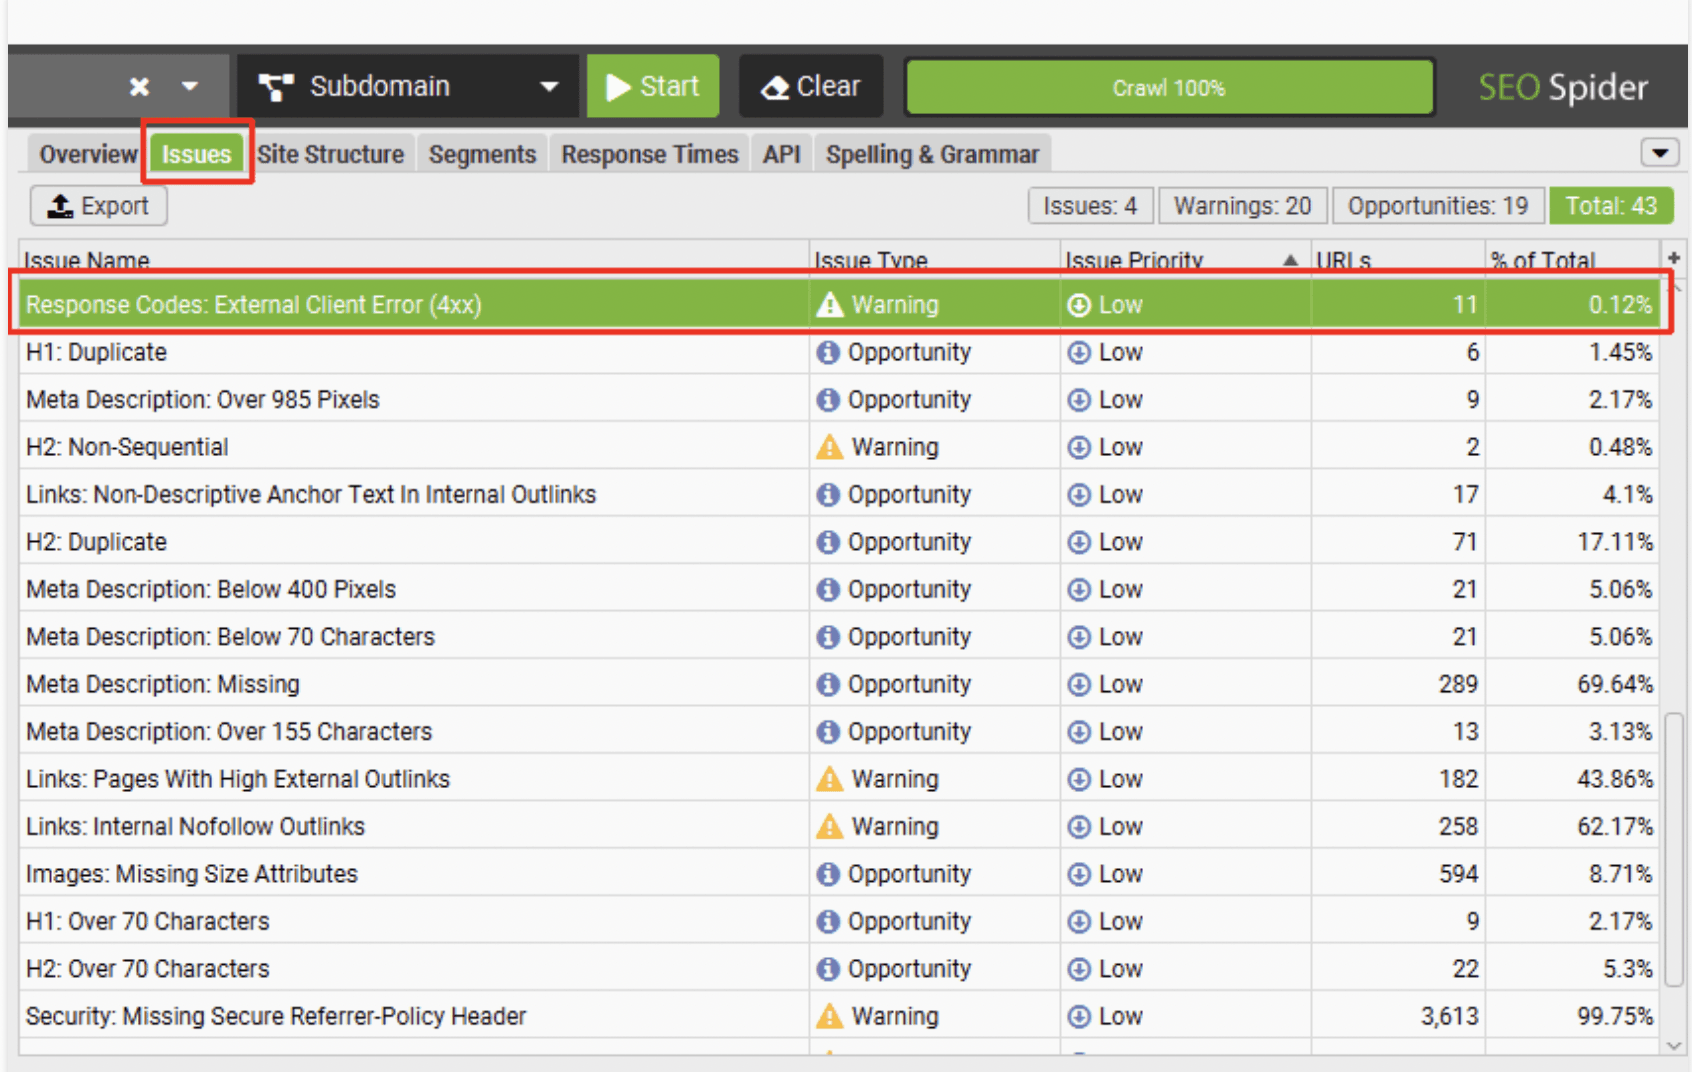The height and width of the screenshot is (1072, 1692).
Task: Expand the hidden tabs chevron on the right
Action: click(x=1661, y=153)
